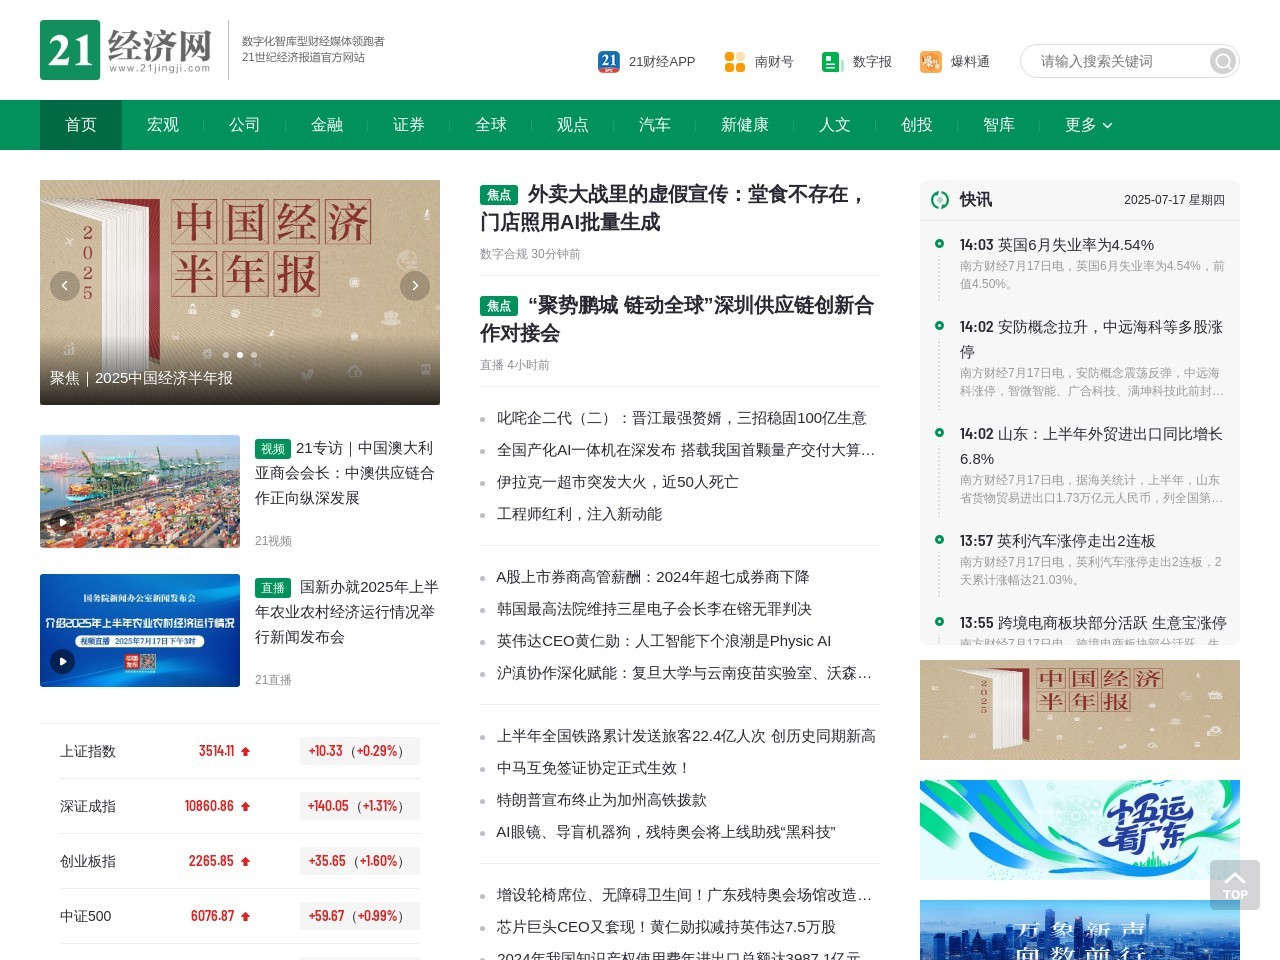Select the third carousel pagination dot
1280x960 pixels.
pos(240,354)
